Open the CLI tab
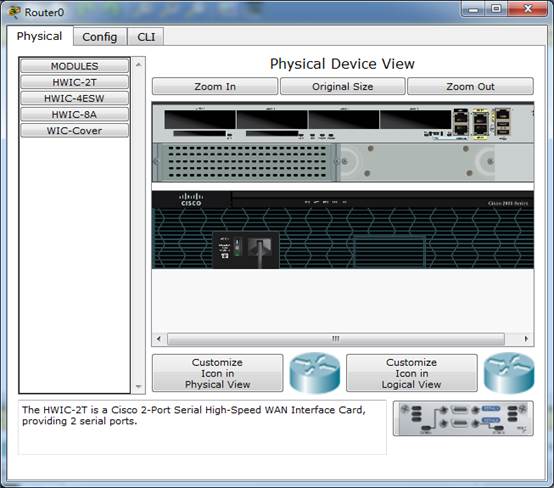This screenshot has width=554, height=488. pyautogui.click(x=146, y=37)
